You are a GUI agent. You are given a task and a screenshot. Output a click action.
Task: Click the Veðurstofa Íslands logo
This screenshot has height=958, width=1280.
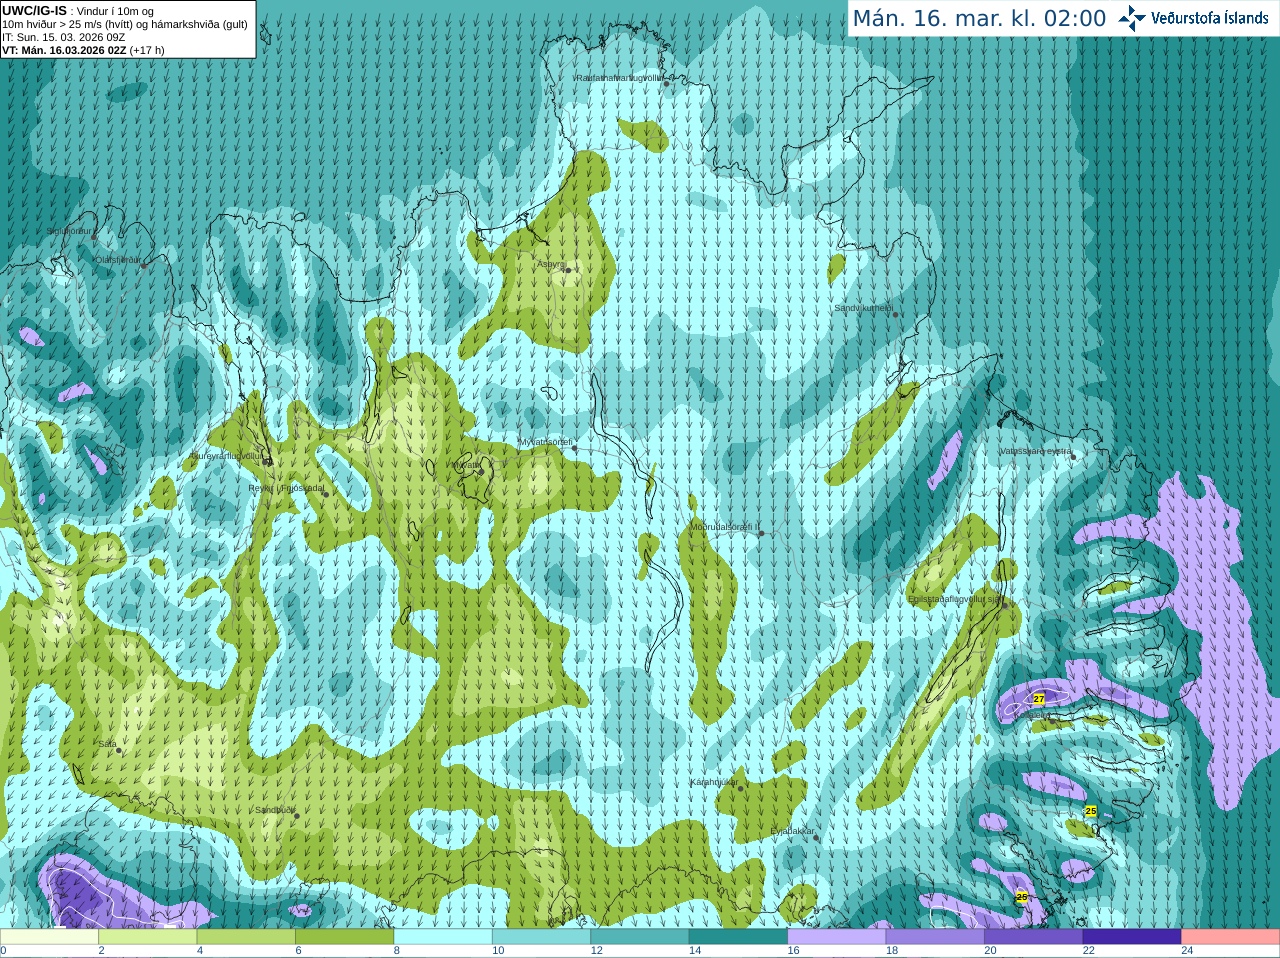[x=1193, y=18]
